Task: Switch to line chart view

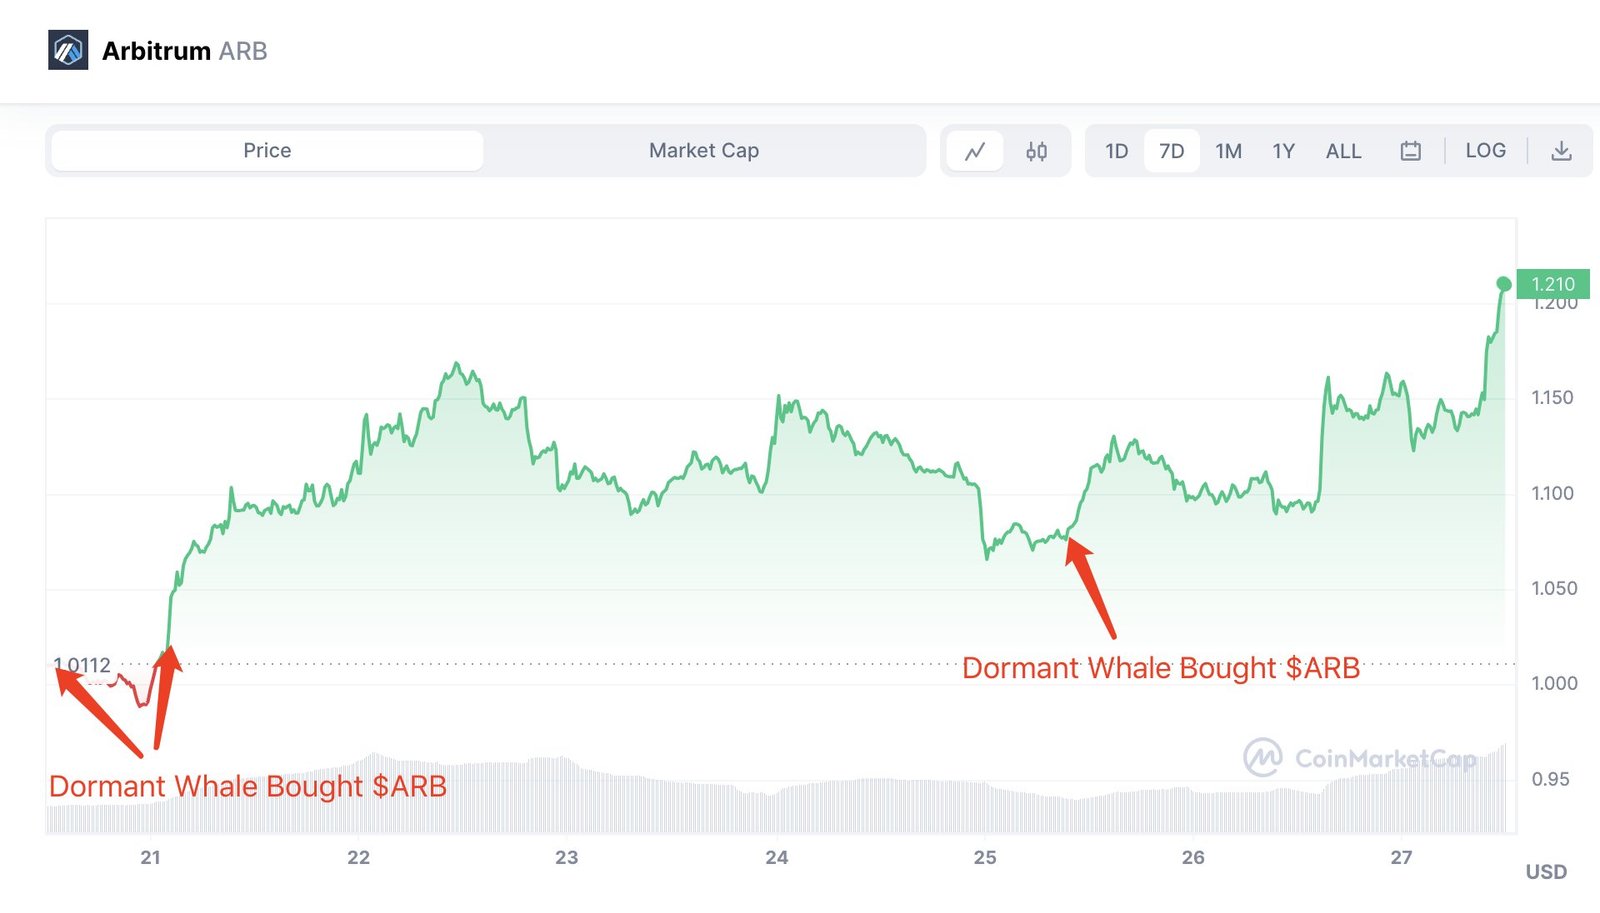Action: click(975, 151)
